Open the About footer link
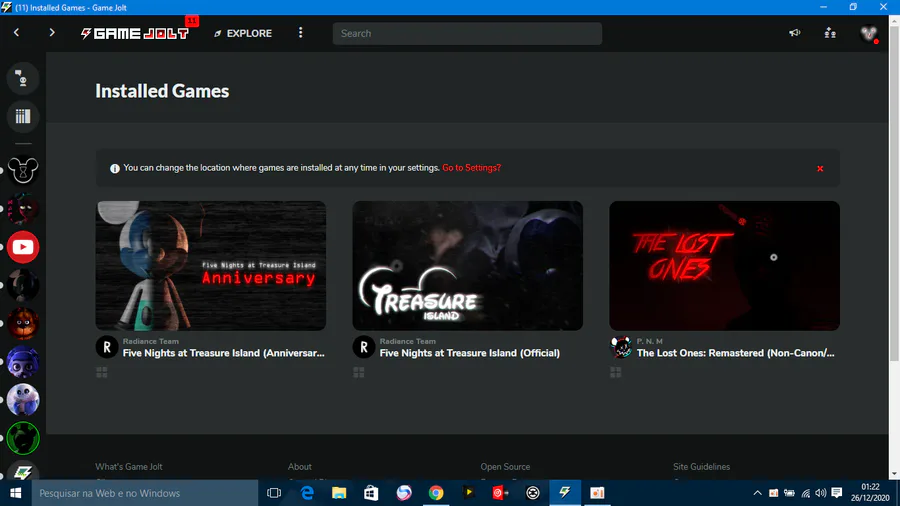 tap(300, 466)
